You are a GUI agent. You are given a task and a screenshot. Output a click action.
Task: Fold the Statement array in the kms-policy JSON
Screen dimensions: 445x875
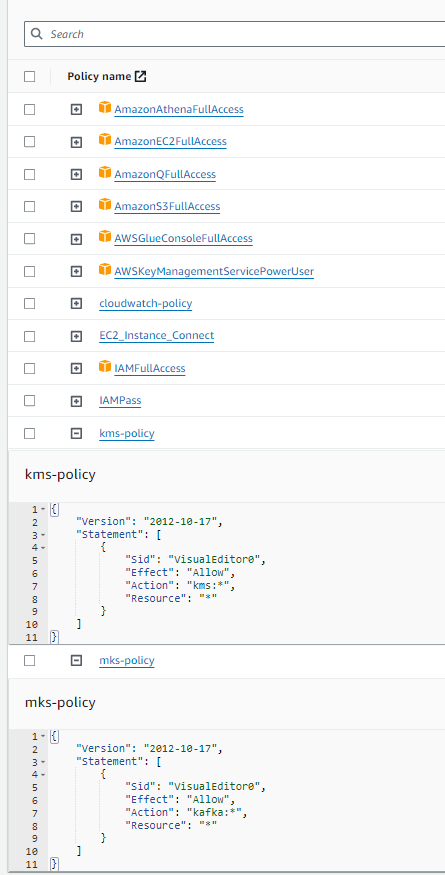(43, 535)
